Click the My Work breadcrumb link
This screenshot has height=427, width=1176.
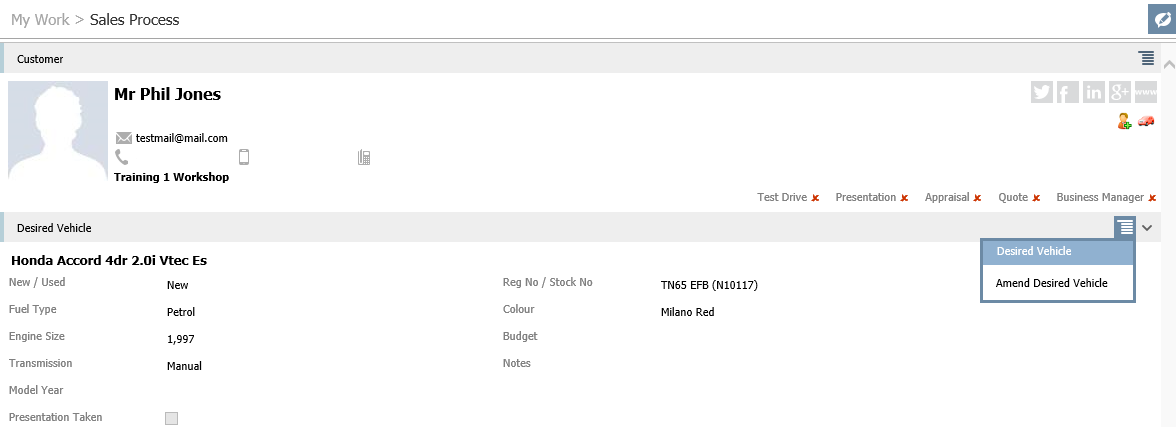click(40, 19)
